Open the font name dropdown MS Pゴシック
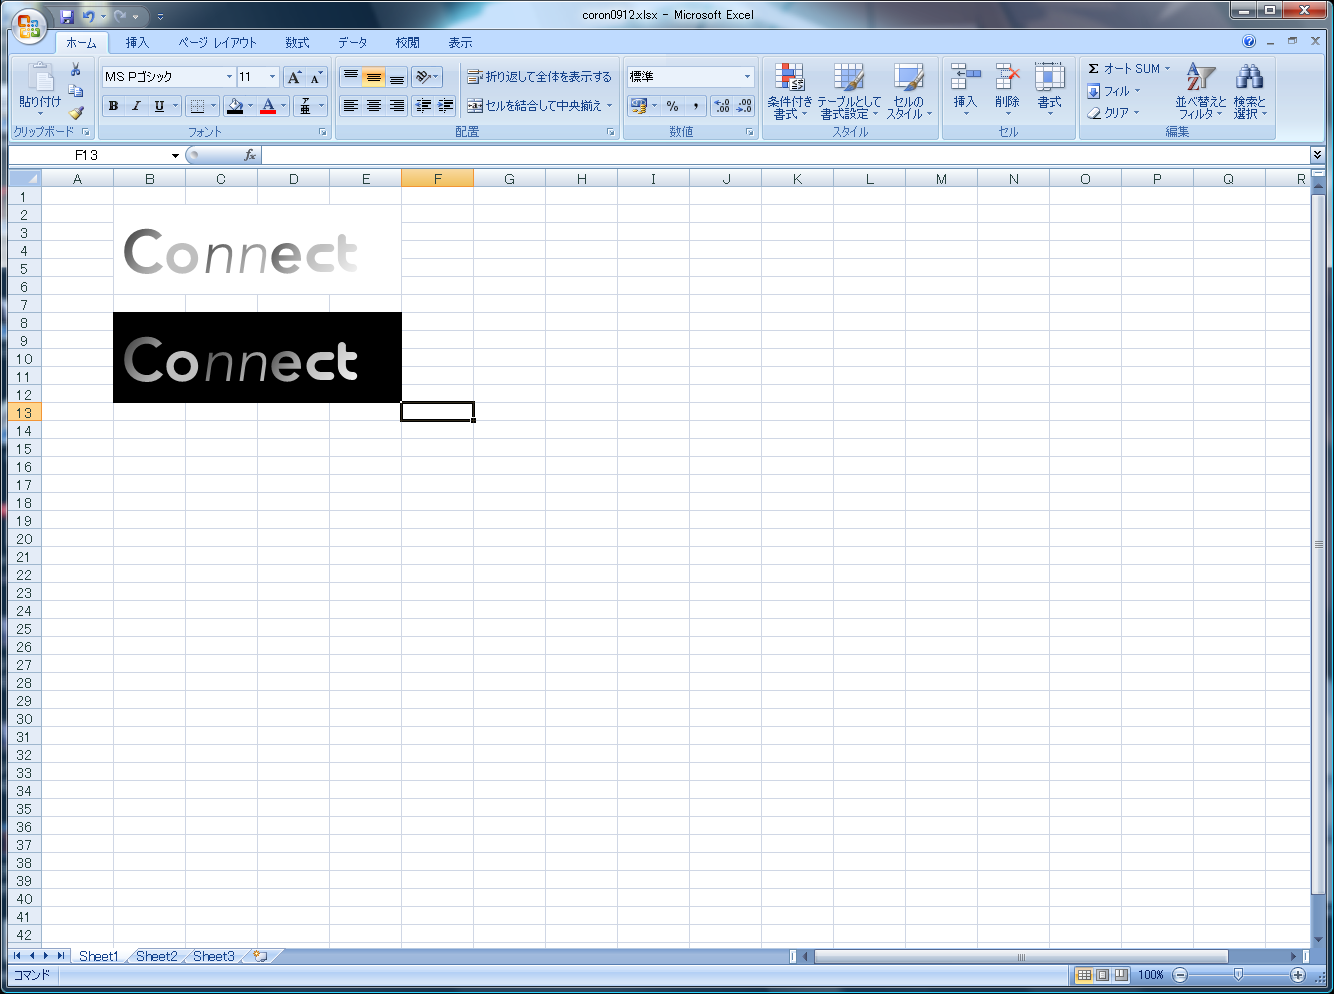Image resolution: width=1334 pixels, height=994 pixels. (229, 77)
